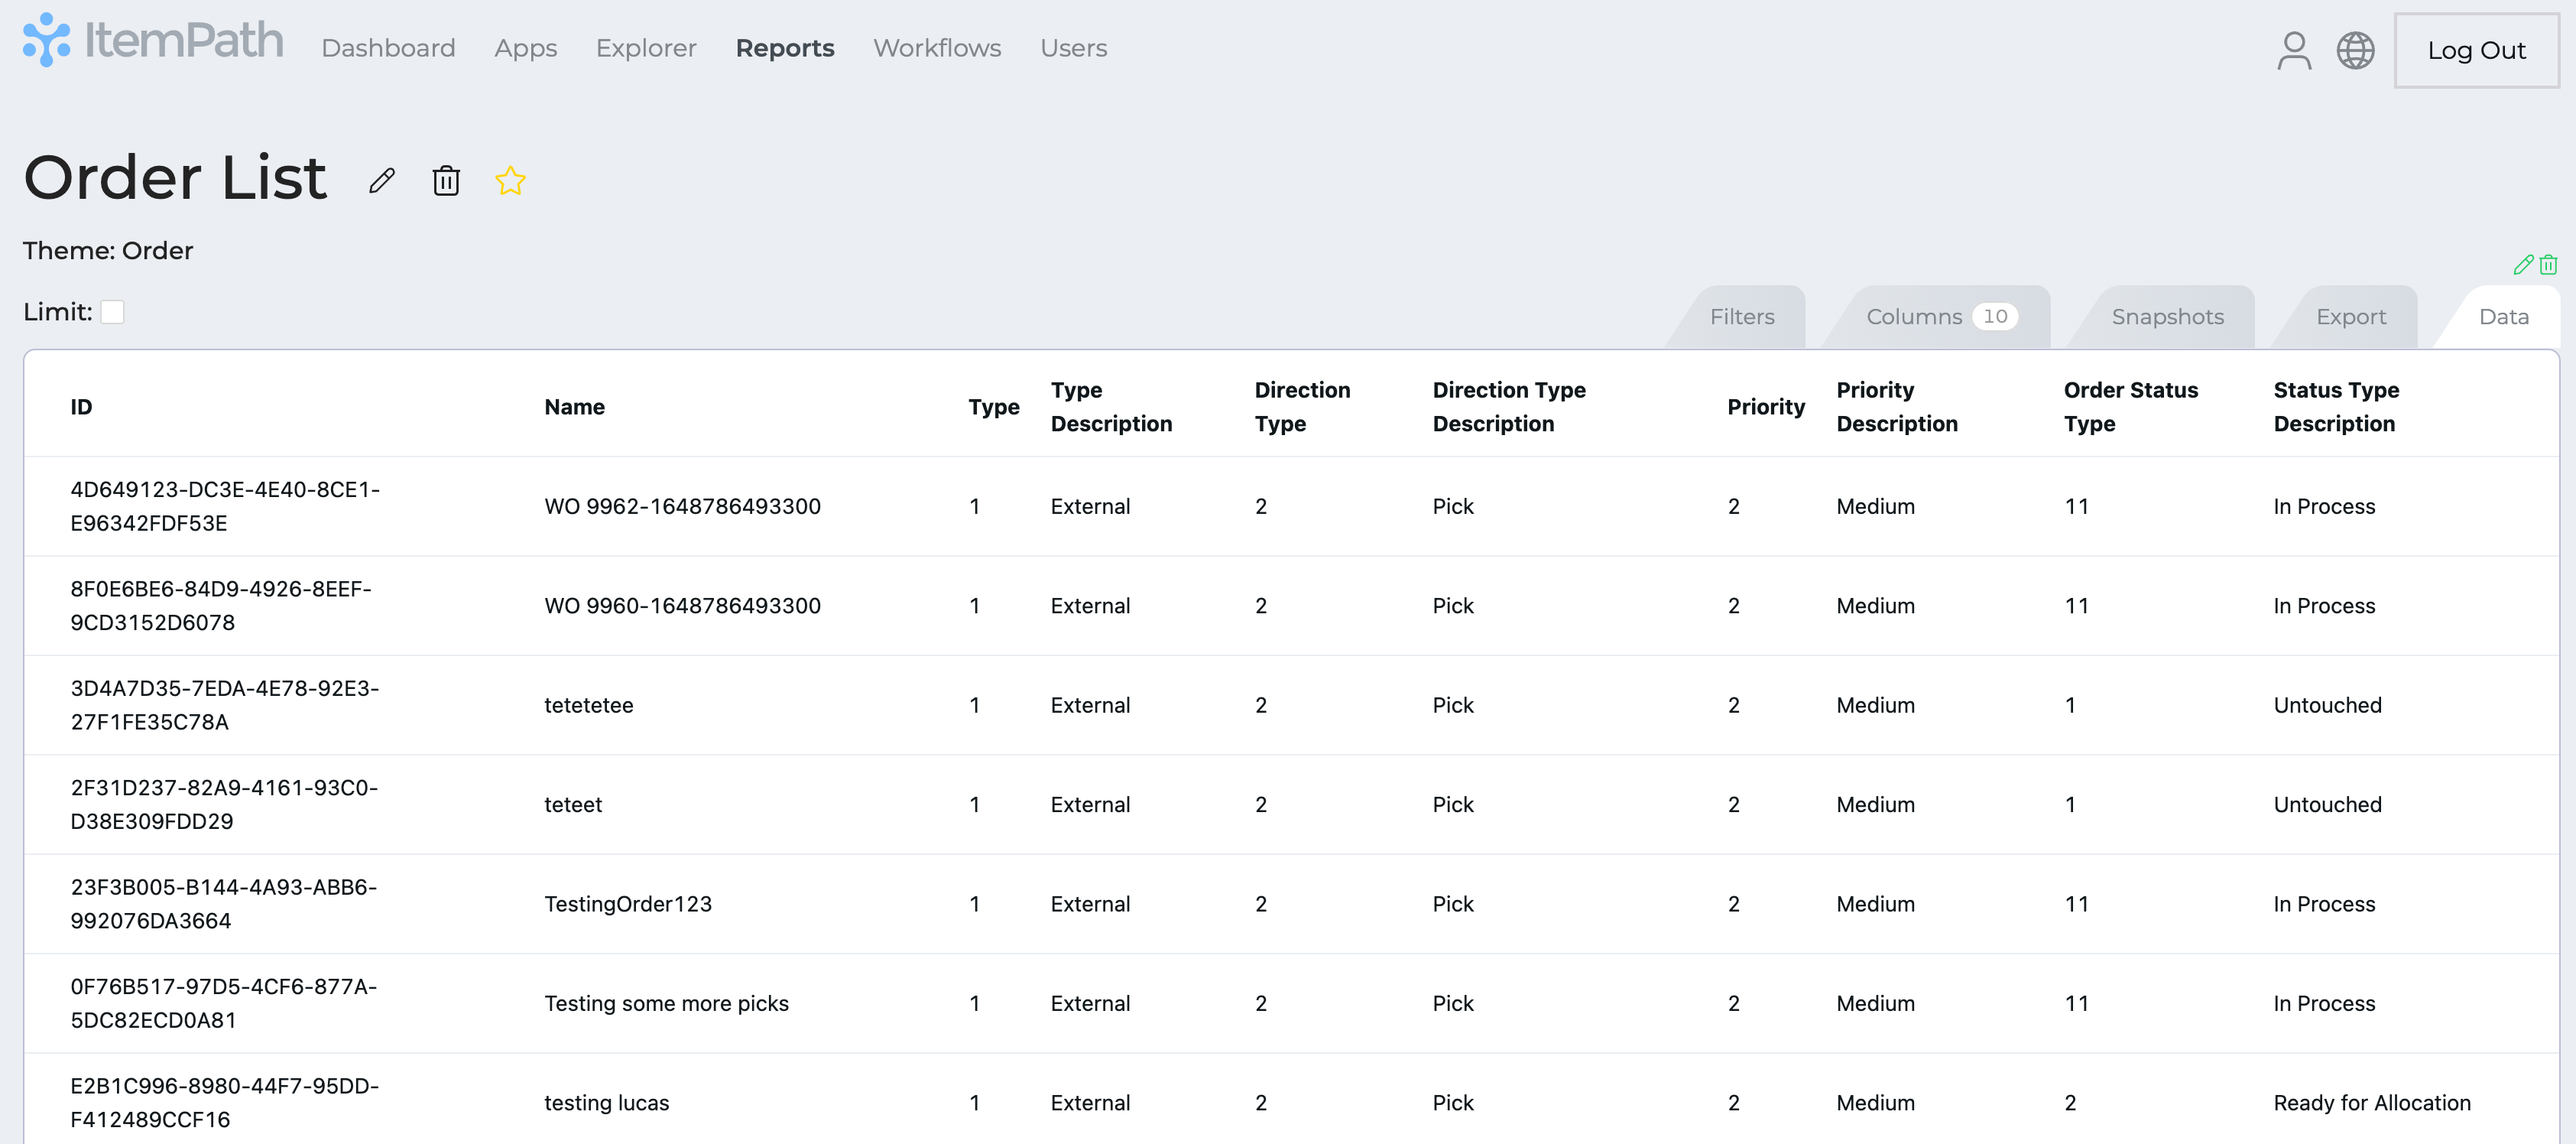The image size is (2576, 1144).
Task: Switch to the Snapshots tab
Action: tap(2167, 317)
